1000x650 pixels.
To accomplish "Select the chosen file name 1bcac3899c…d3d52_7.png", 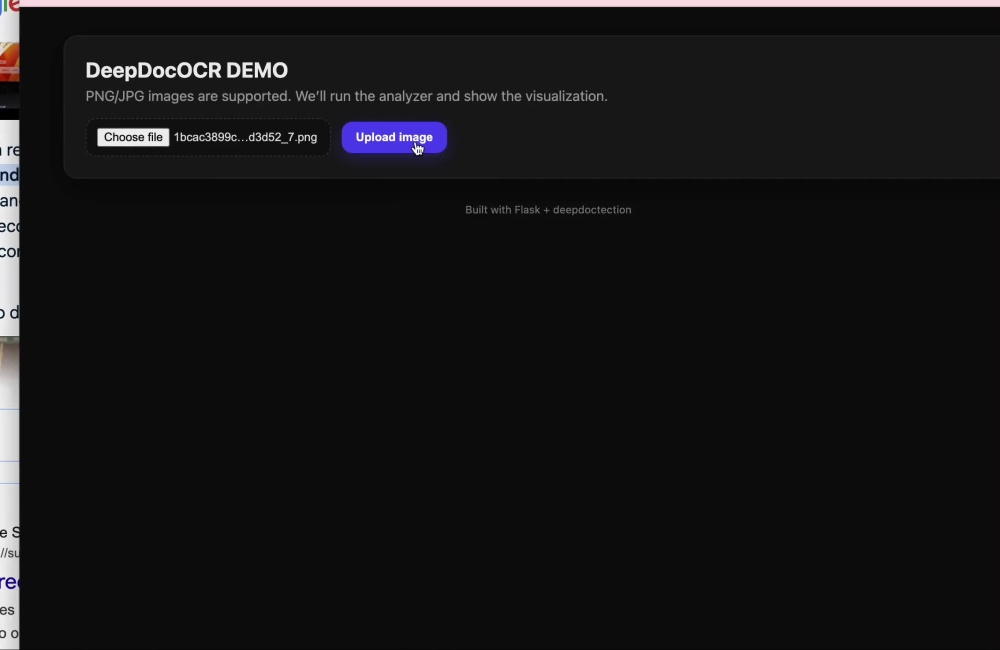I will 246,137.
